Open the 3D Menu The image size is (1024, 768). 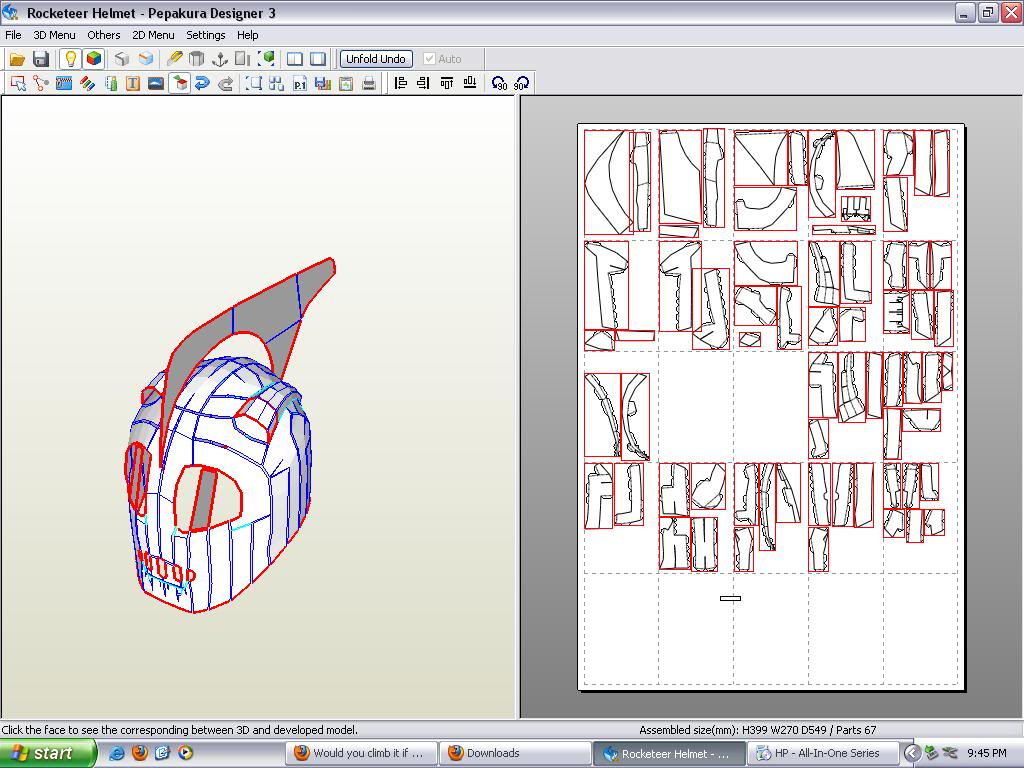[54, 35]
